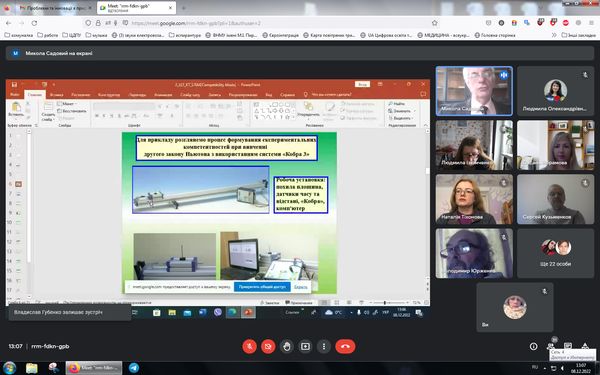600x375 pixels.
Task: Raise hand in the meeting
Action: pyautogui.click(x=287, y=346)
